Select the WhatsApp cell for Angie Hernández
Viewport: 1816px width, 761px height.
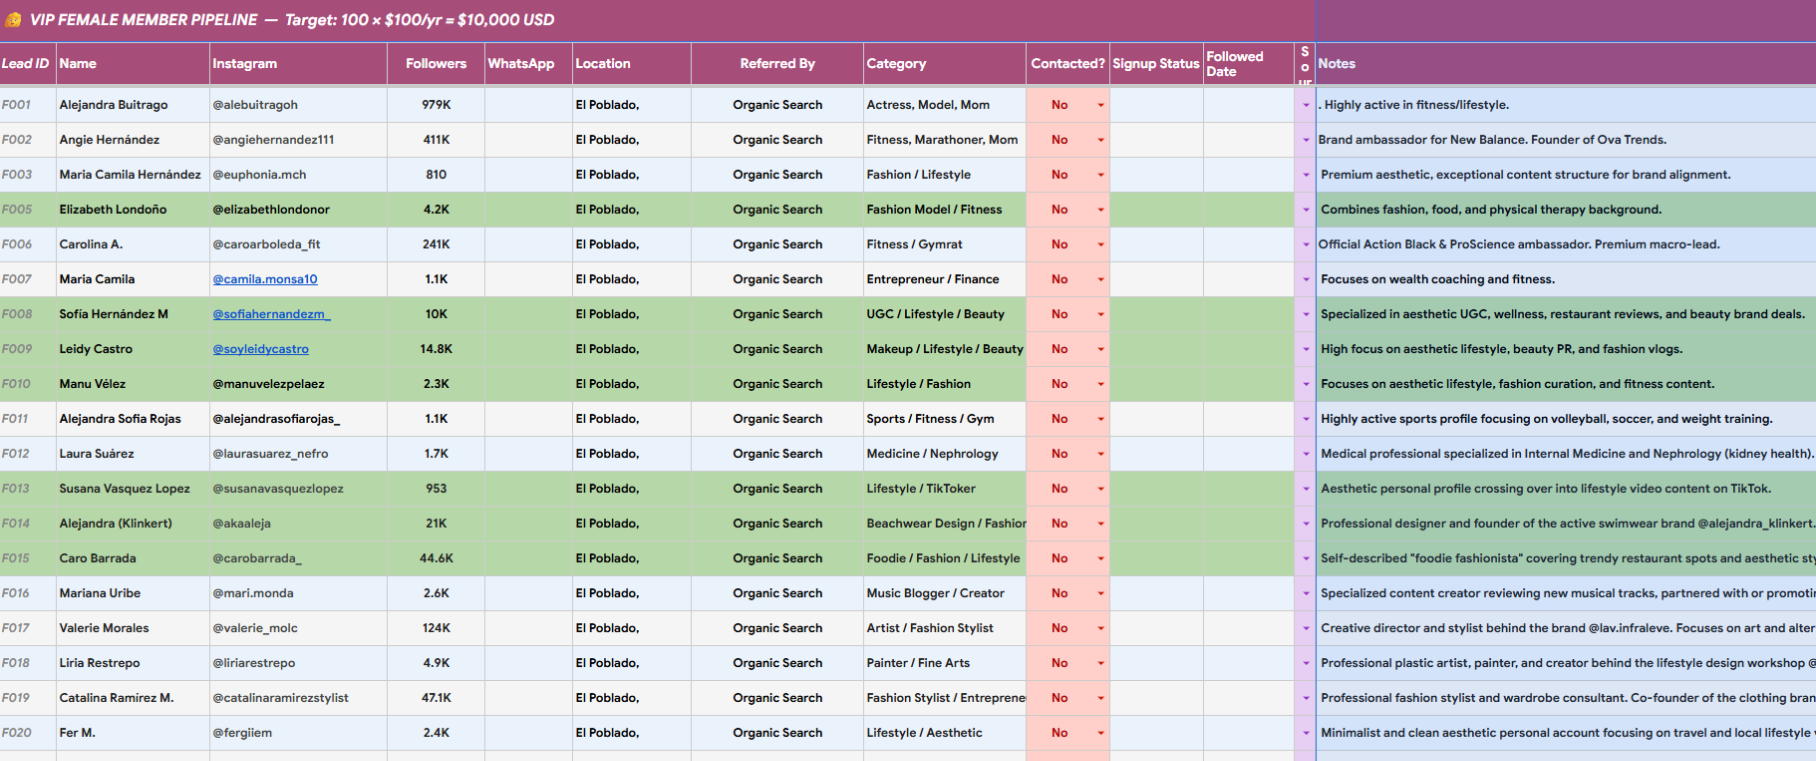[x=528, y=140]
